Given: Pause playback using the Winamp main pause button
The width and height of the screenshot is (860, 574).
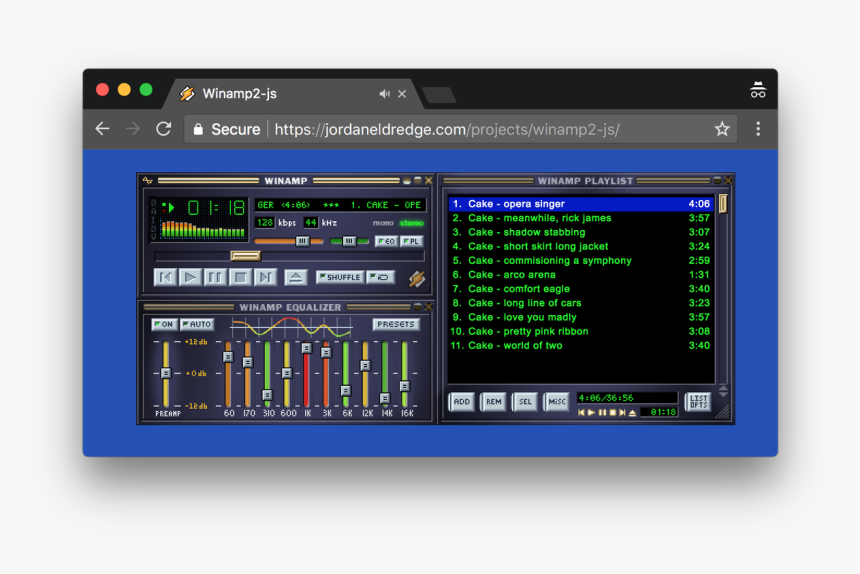Looking at the screenshot, I should click(x=215, y=277).
